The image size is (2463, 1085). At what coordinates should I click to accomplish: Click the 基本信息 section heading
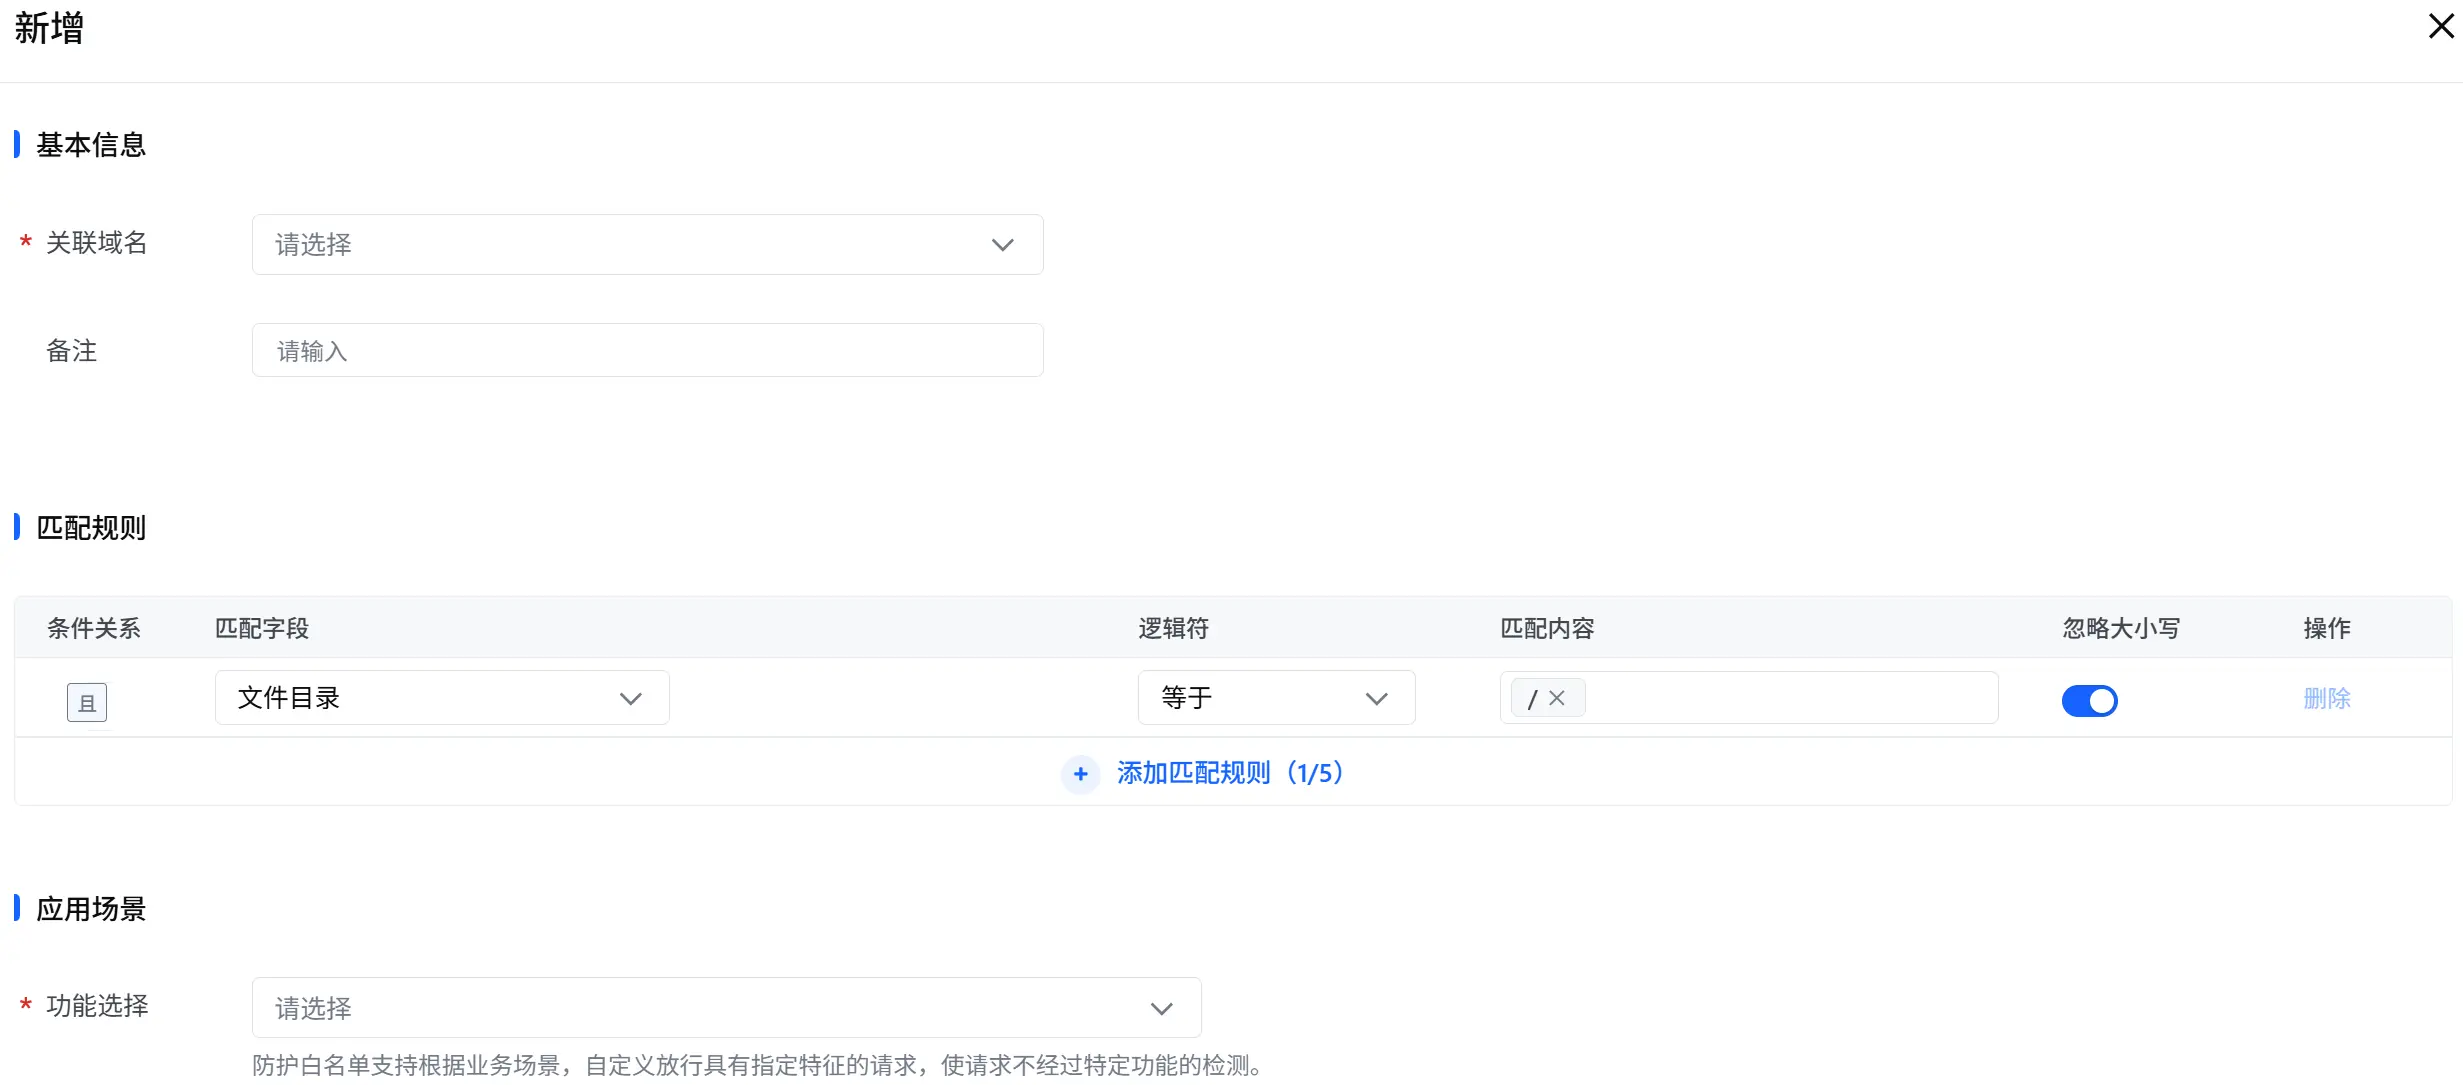91,145
